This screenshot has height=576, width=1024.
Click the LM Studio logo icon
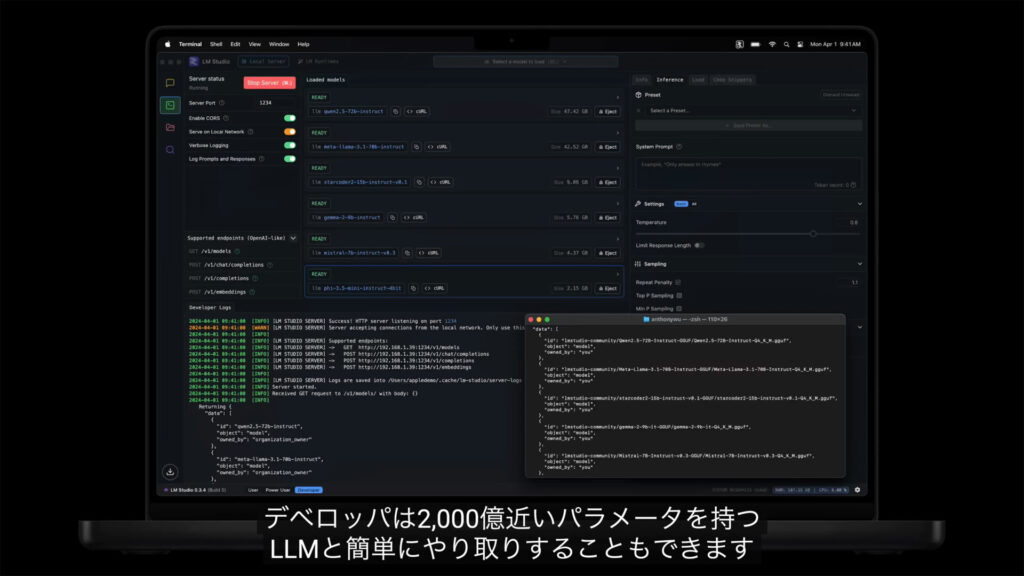(194, 61)
